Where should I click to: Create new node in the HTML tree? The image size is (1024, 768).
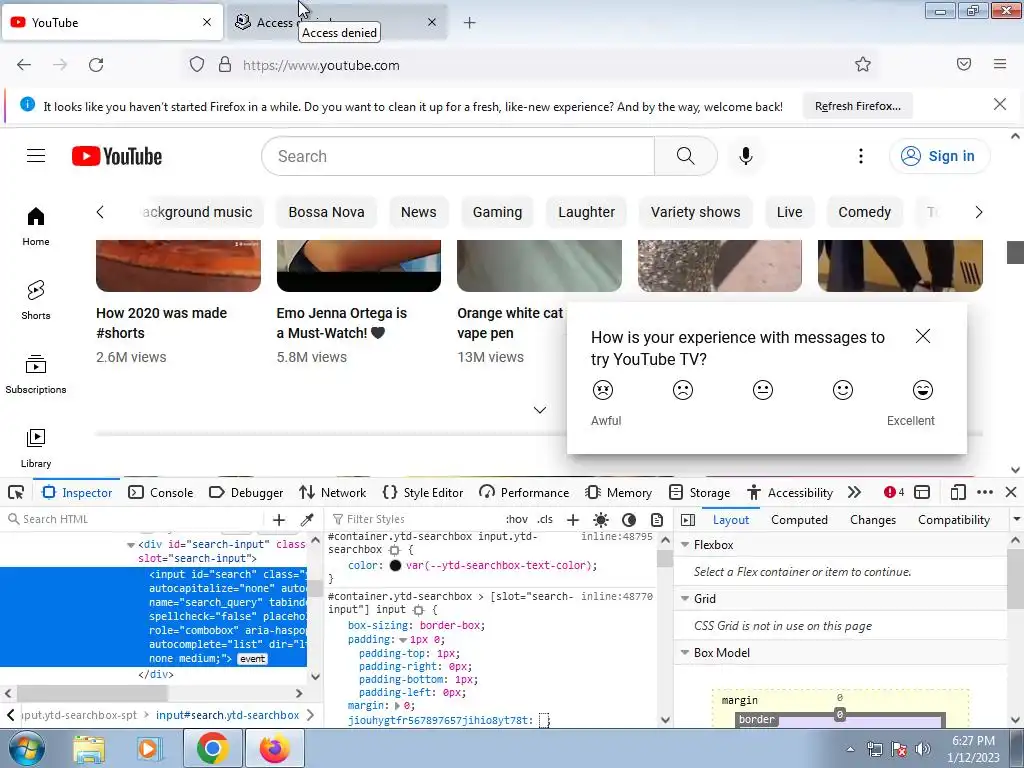pos(279,519)
